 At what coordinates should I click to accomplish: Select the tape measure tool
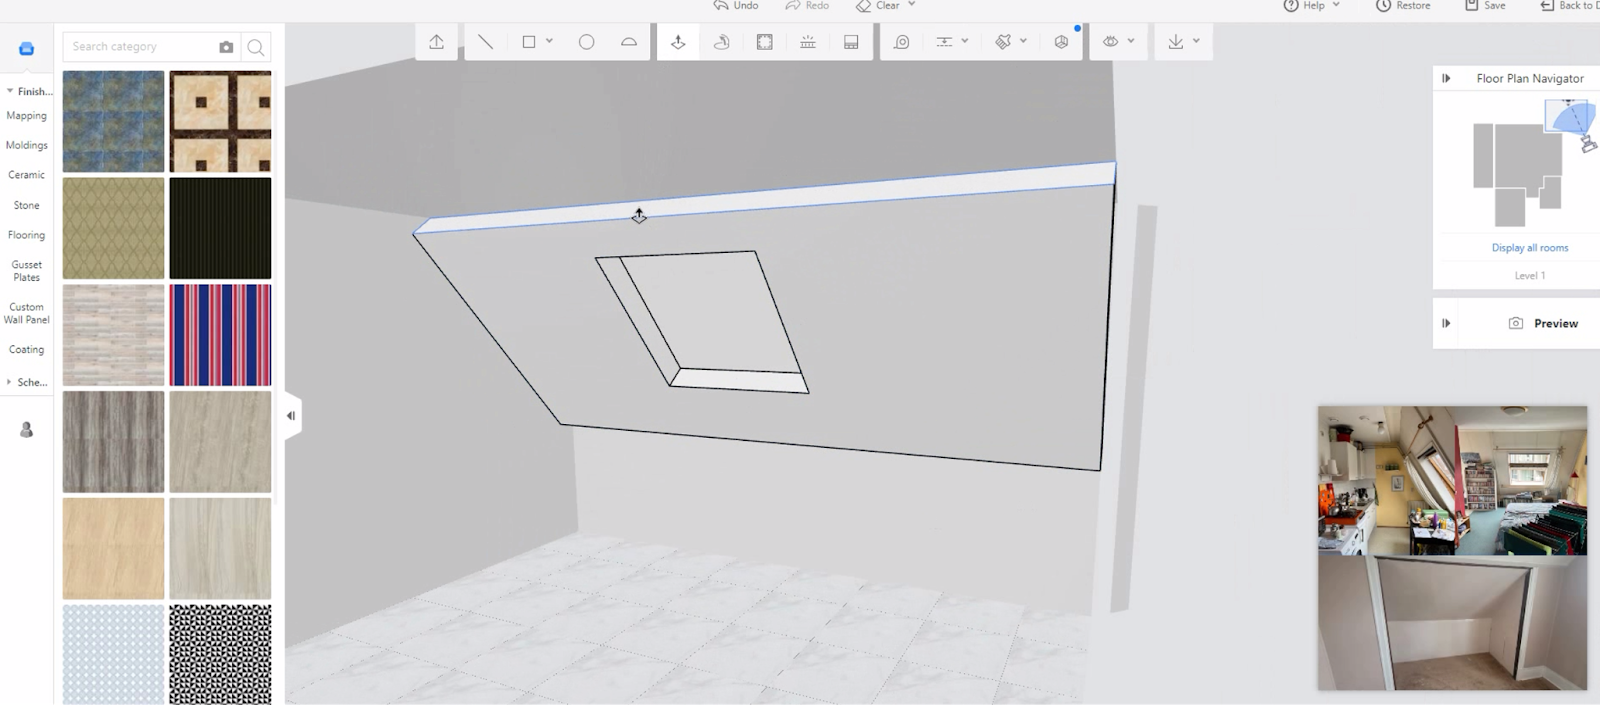[901, 42]
